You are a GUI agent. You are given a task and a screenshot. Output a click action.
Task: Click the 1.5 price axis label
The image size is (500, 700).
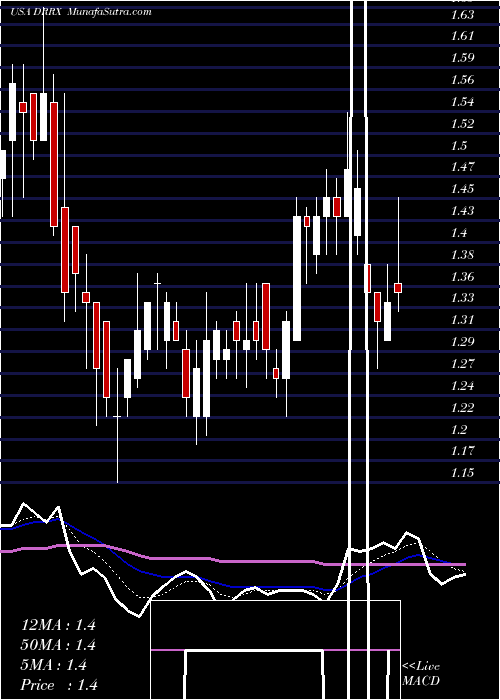pos(459,146)
